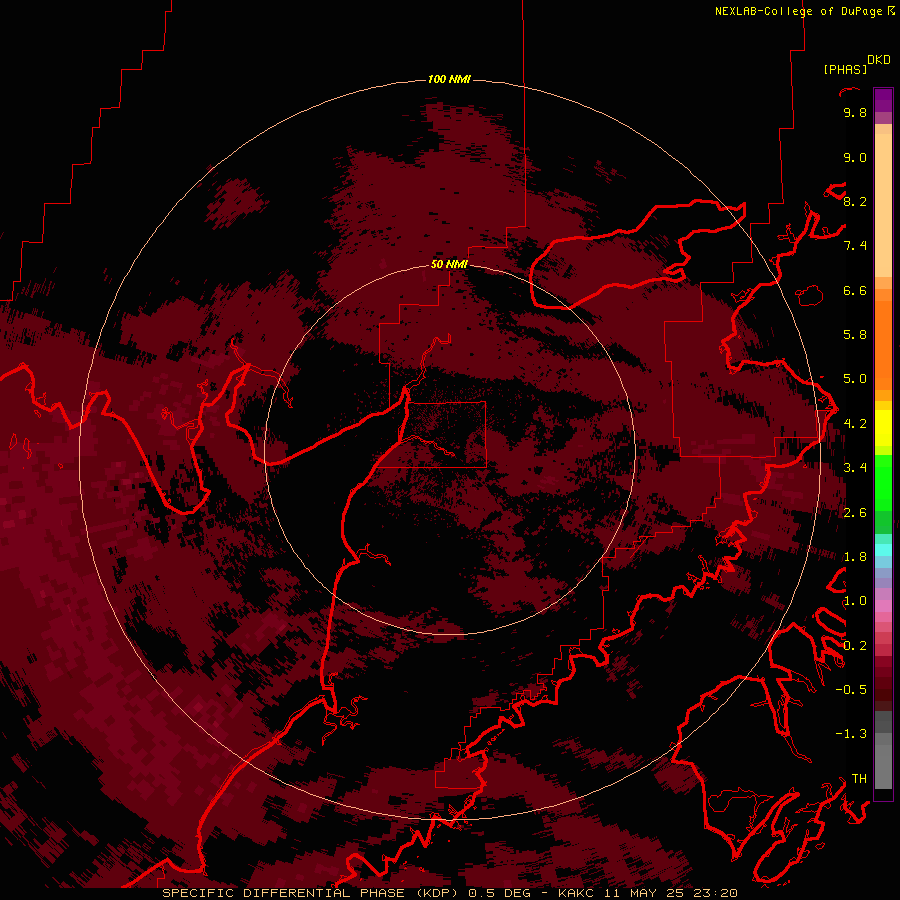
Task: Click the 5.0 value on the color scale
Action: (855, 379)
